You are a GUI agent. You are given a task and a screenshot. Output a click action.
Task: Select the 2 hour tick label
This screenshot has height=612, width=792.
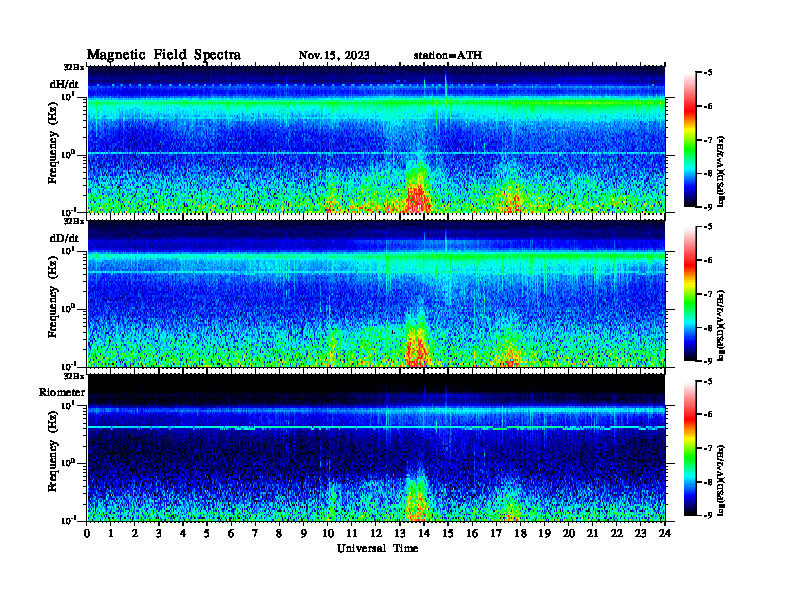tap(135, 534)
